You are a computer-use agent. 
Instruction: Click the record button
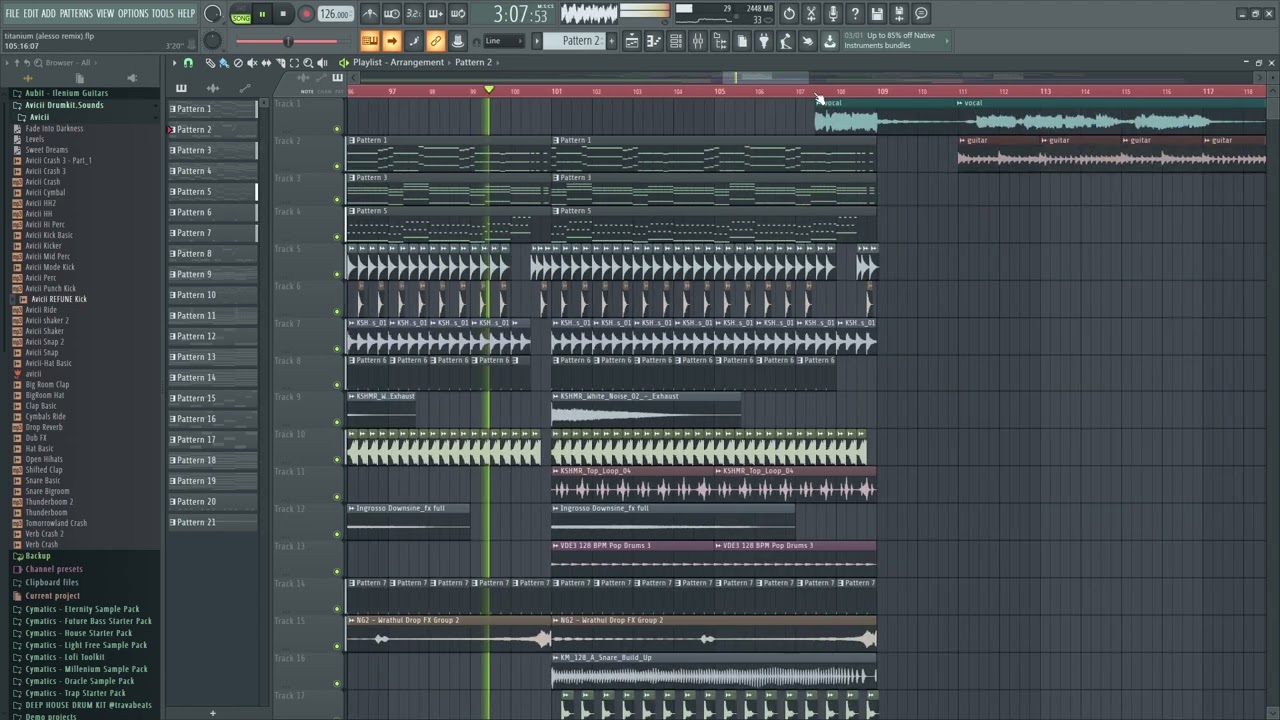306,14
